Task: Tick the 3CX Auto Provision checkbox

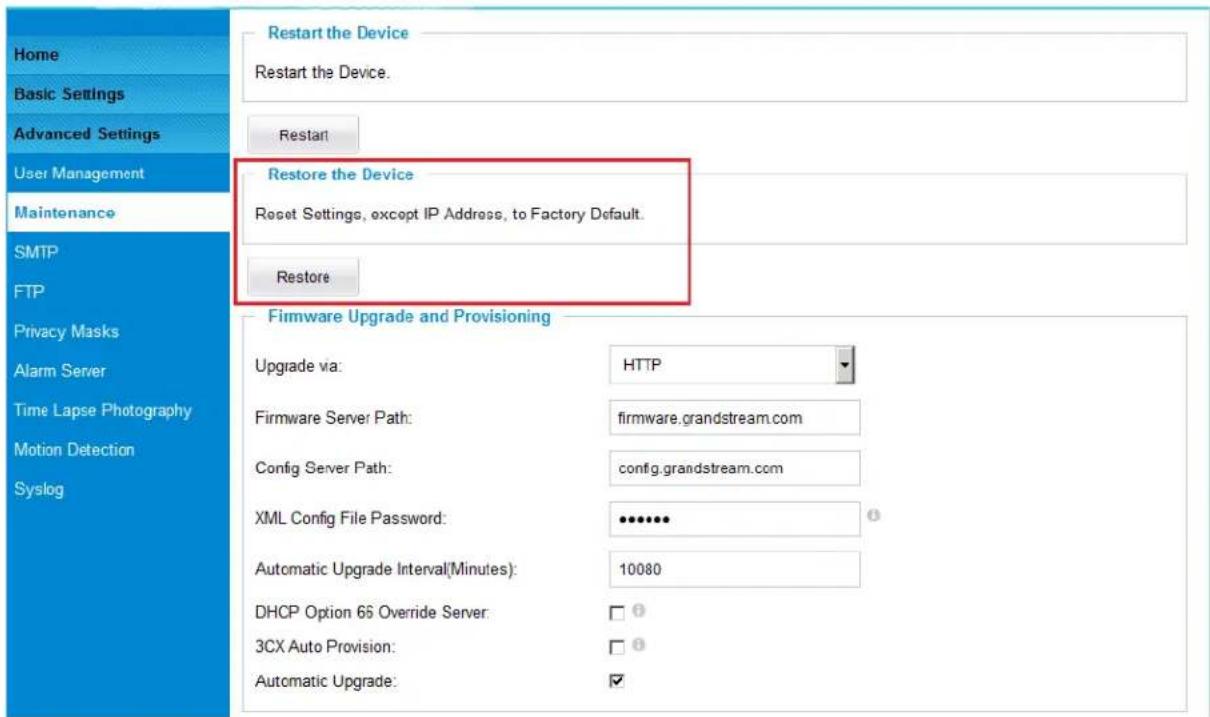Action: [x=616, y=648]
